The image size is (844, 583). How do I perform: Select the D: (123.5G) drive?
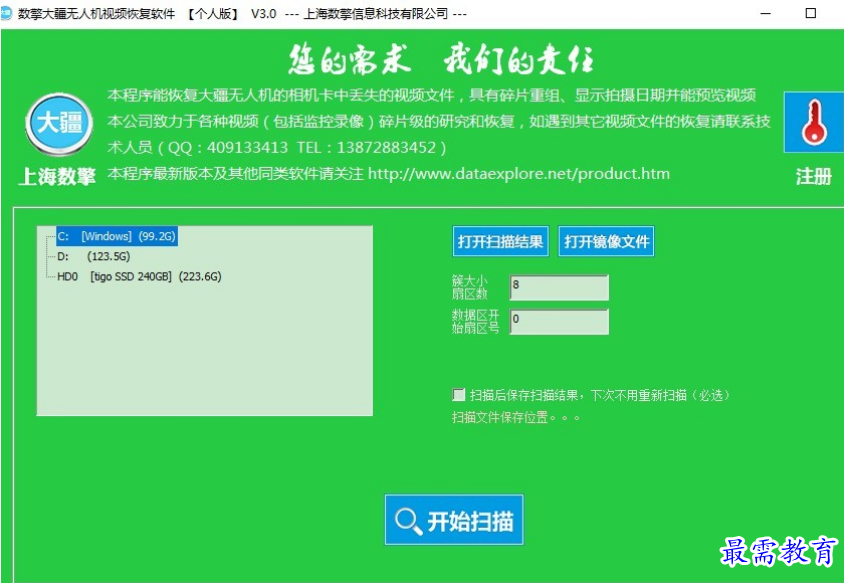[94, 256]
